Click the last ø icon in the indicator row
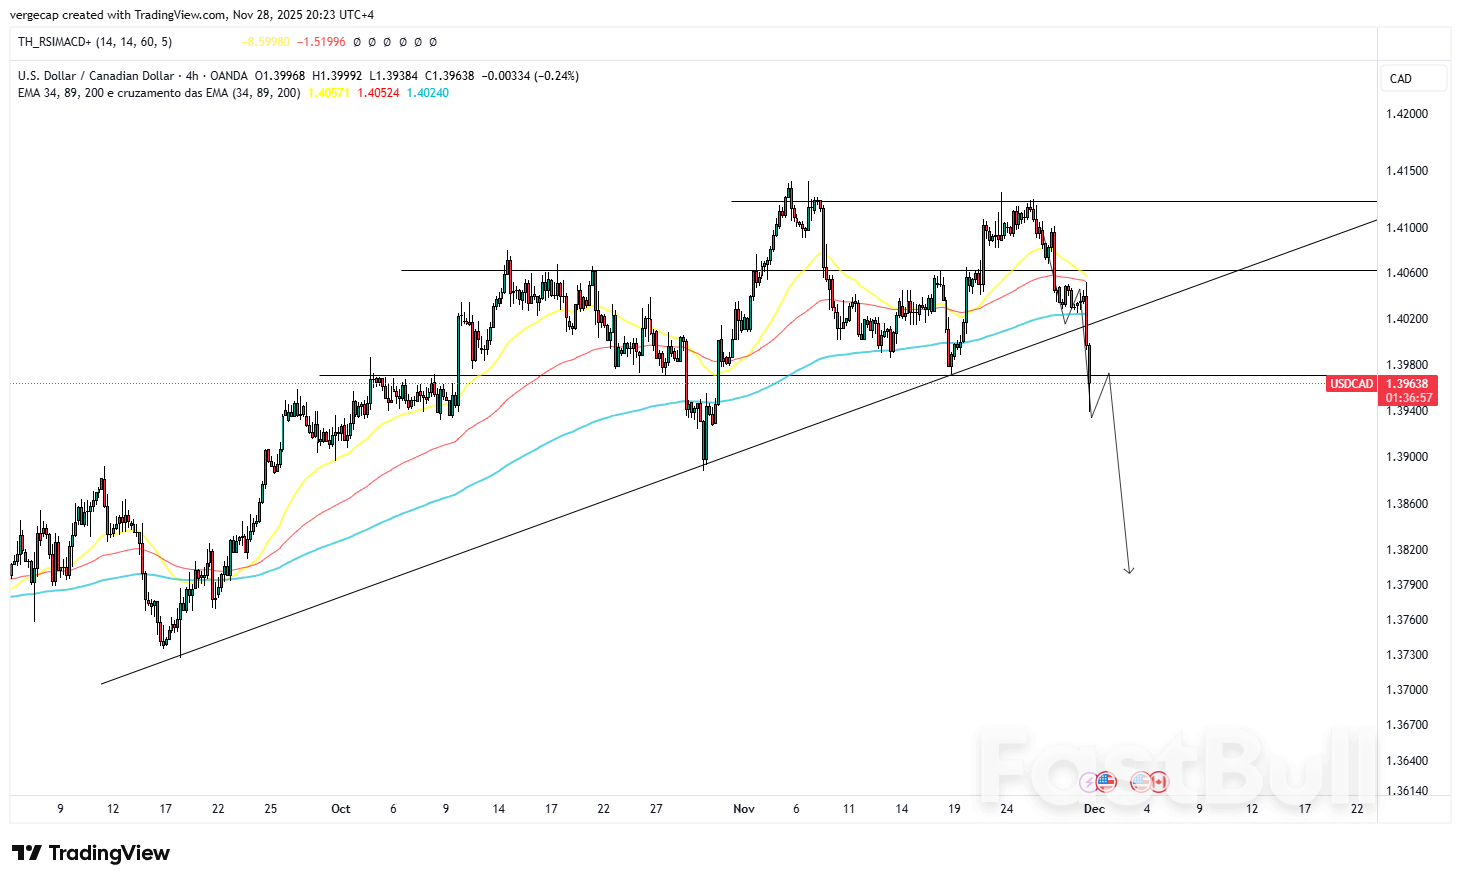This screenshot has width=1461, height=883. 433,42
